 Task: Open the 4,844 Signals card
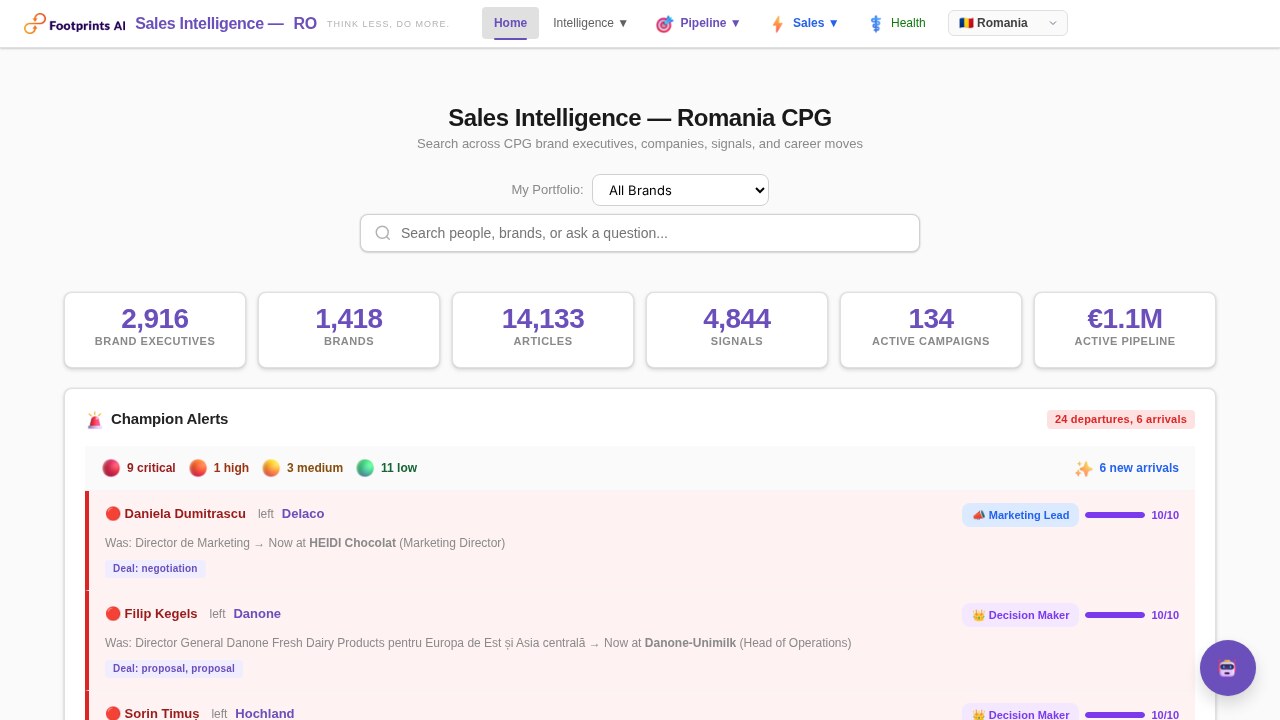(x=737, y=330)
